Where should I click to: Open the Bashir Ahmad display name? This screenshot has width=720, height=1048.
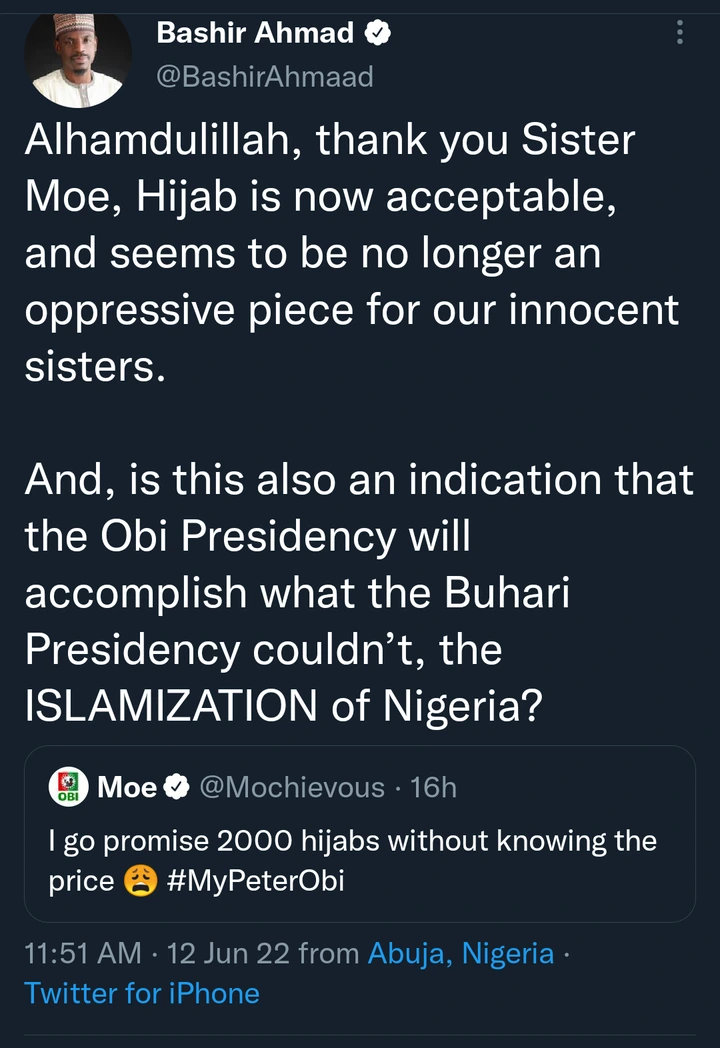point(255,33)
